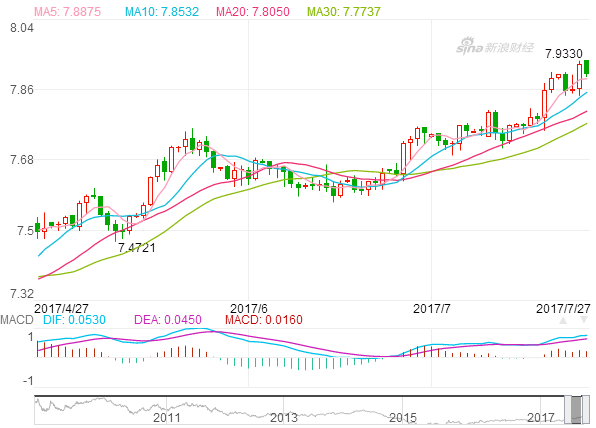Click the dark selected range in overview
The image size is (596, 428).
pos(577,409)
